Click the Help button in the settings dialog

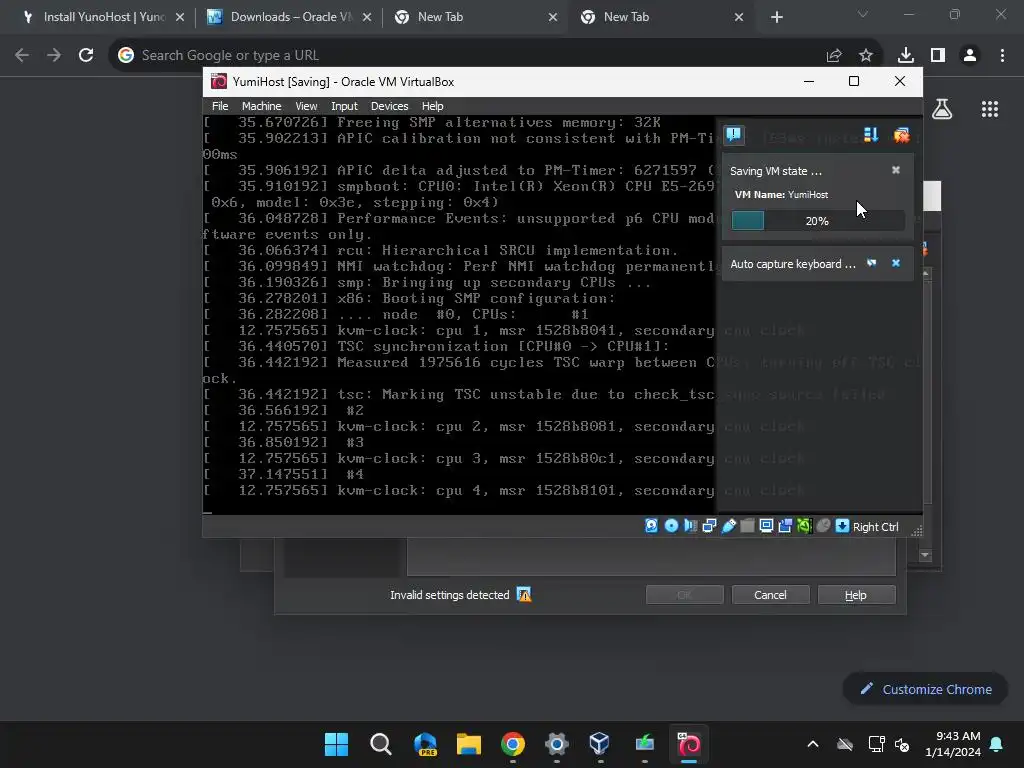click(856, 595)
